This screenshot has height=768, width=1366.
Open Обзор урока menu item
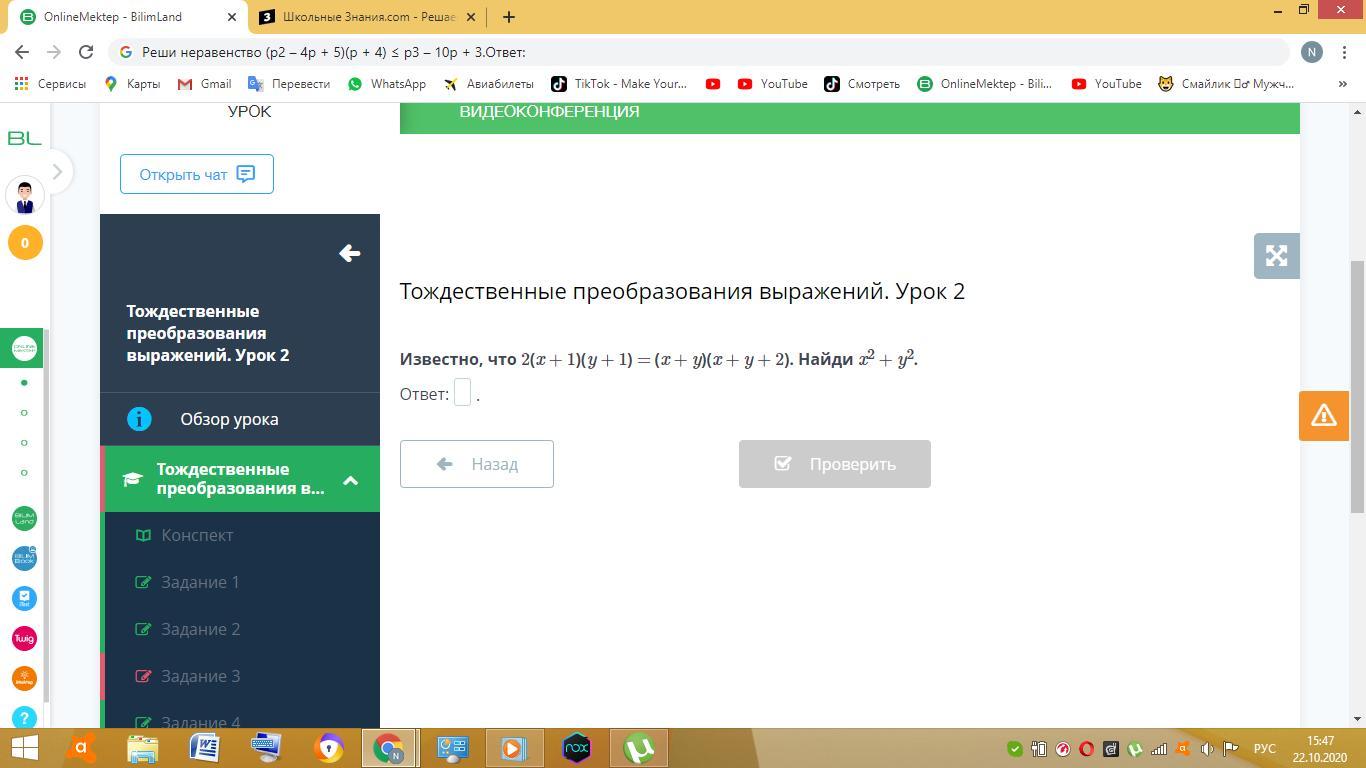(240, 419)
